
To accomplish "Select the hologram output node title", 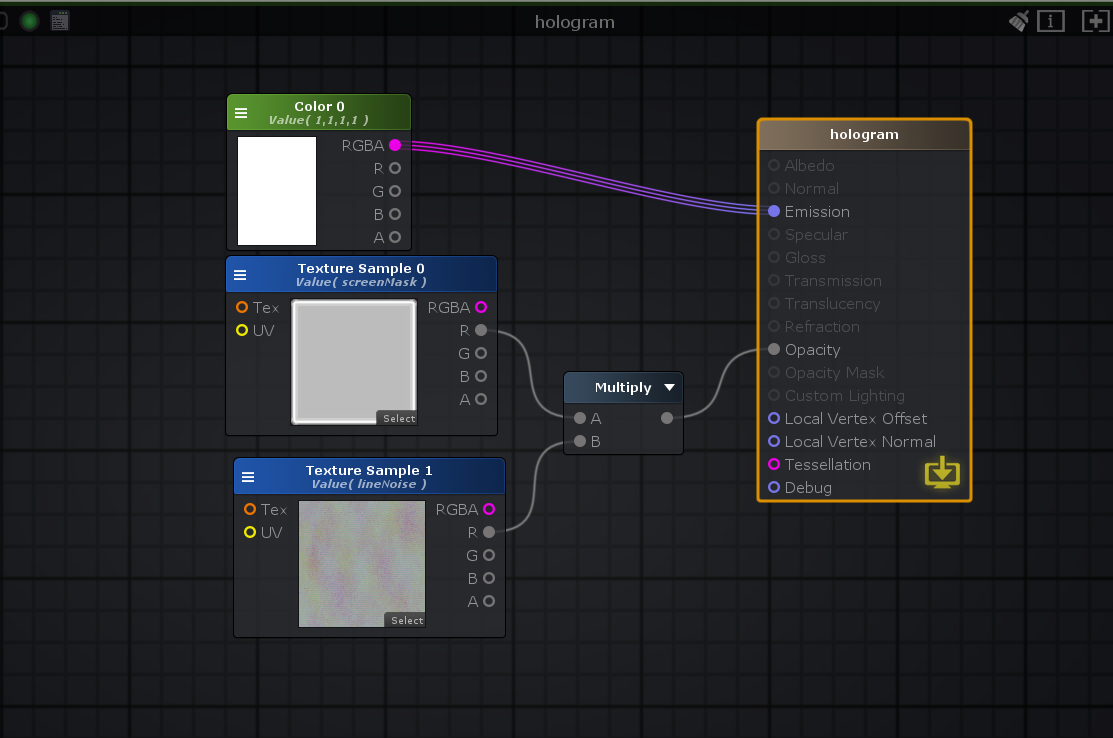I will pos(864,134).
